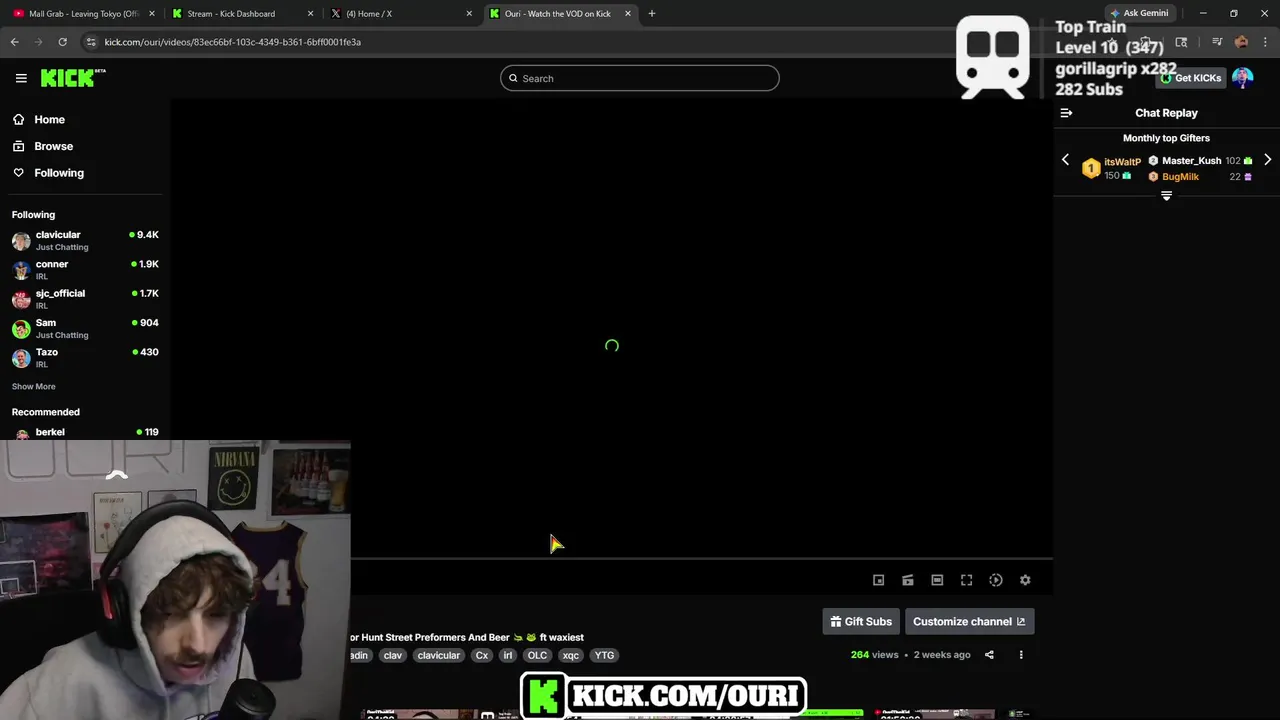Image resolution: width=1280 pixels, height=720 pixels.
Task: Open the VOD more options menu
Action: tap(1021, 655)
